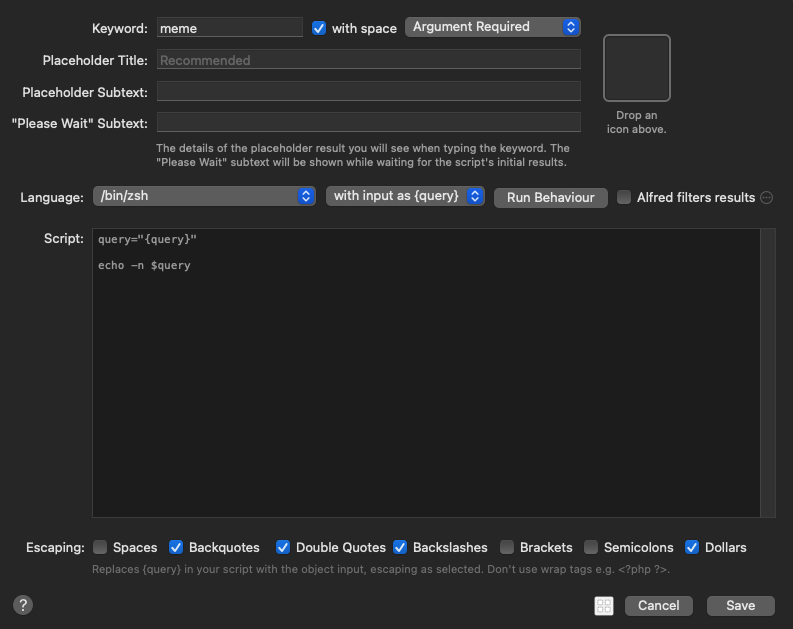Click the help question mark icon

coord(23,605)
